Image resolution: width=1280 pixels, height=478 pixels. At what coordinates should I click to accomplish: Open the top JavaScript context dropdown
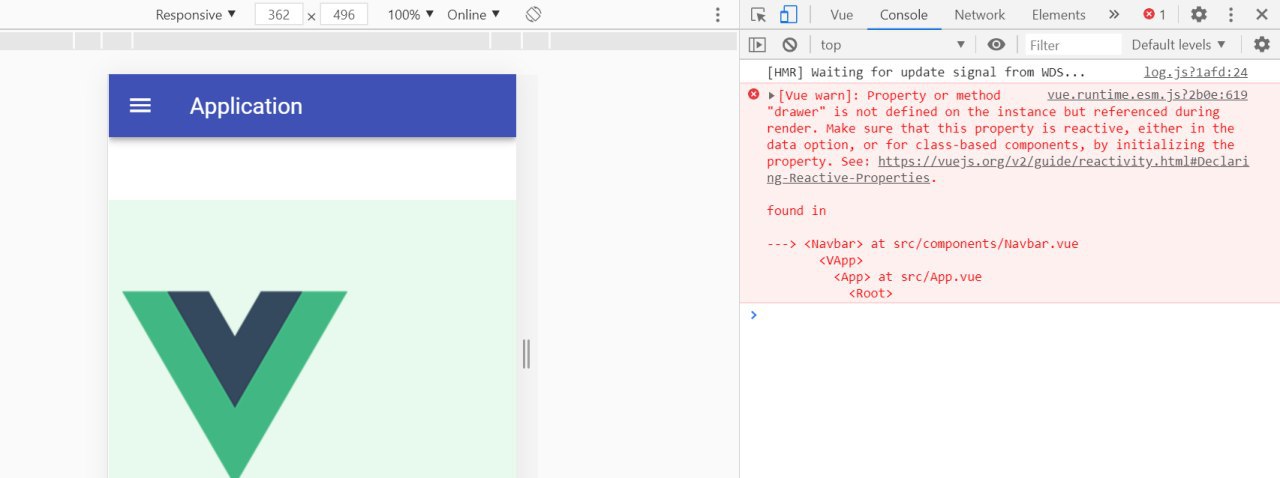[x=891, y=45]
